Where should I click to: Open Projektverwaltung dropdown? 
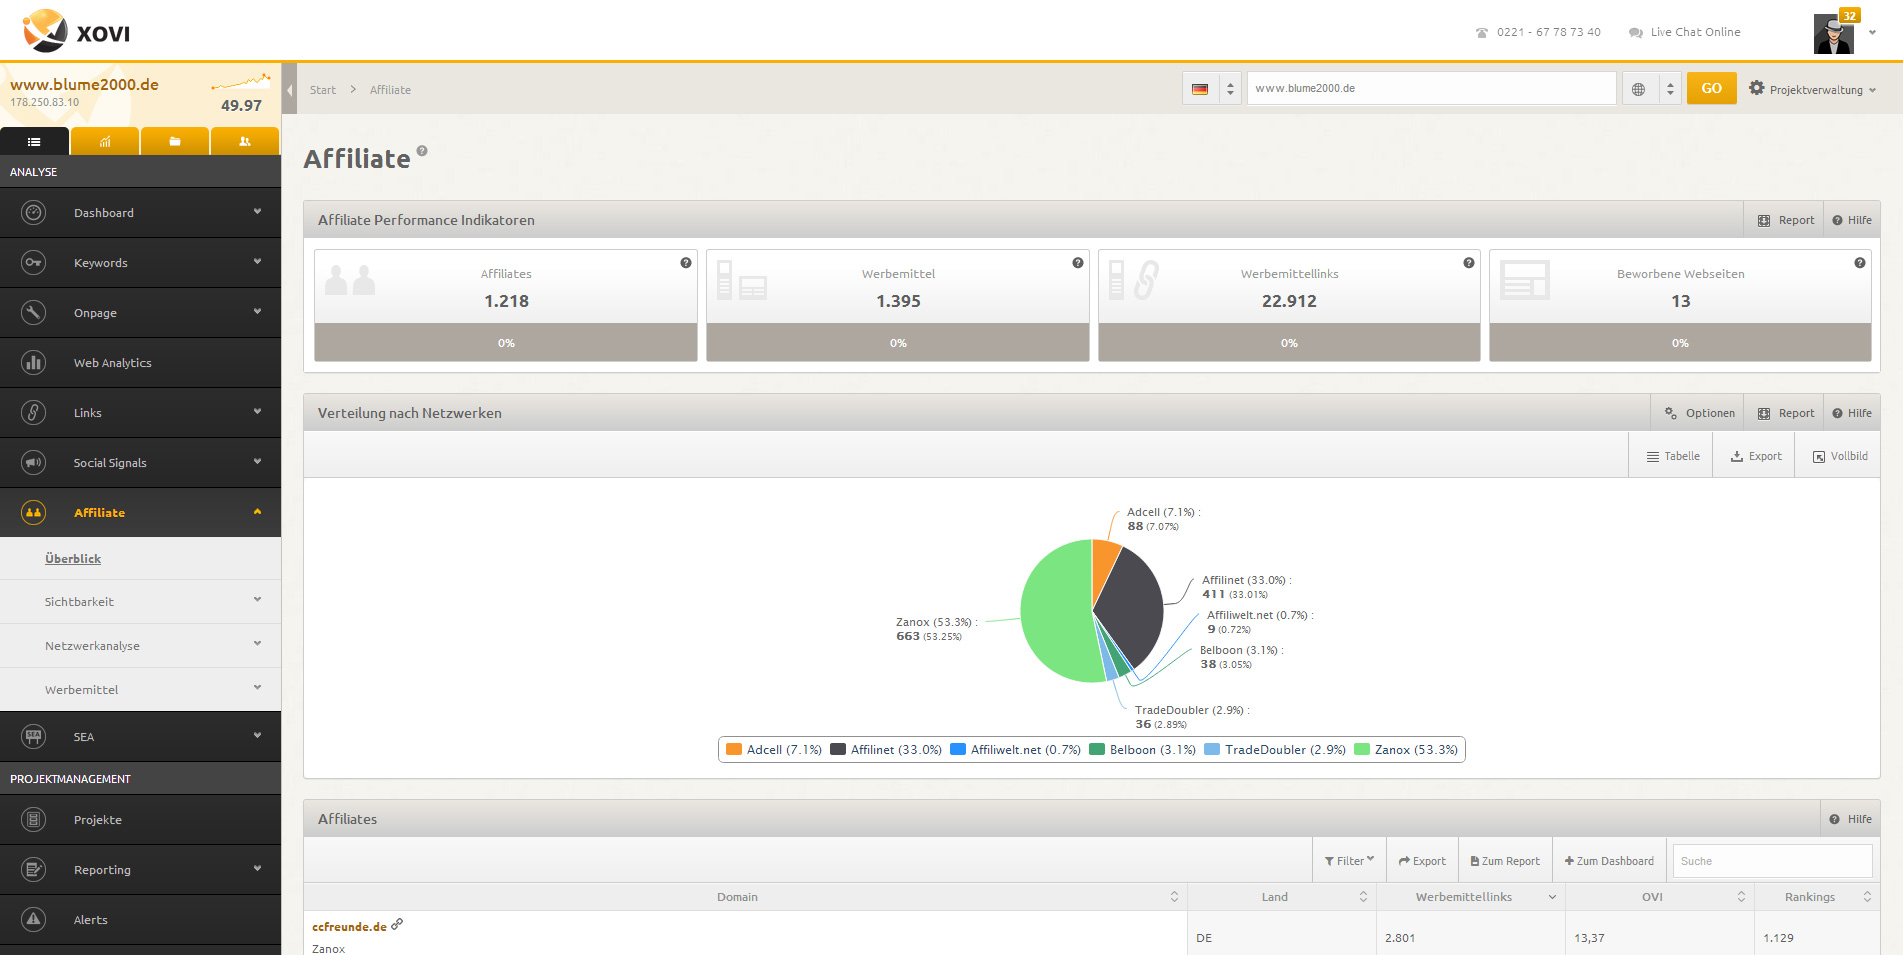click(x=1812, y=89)
